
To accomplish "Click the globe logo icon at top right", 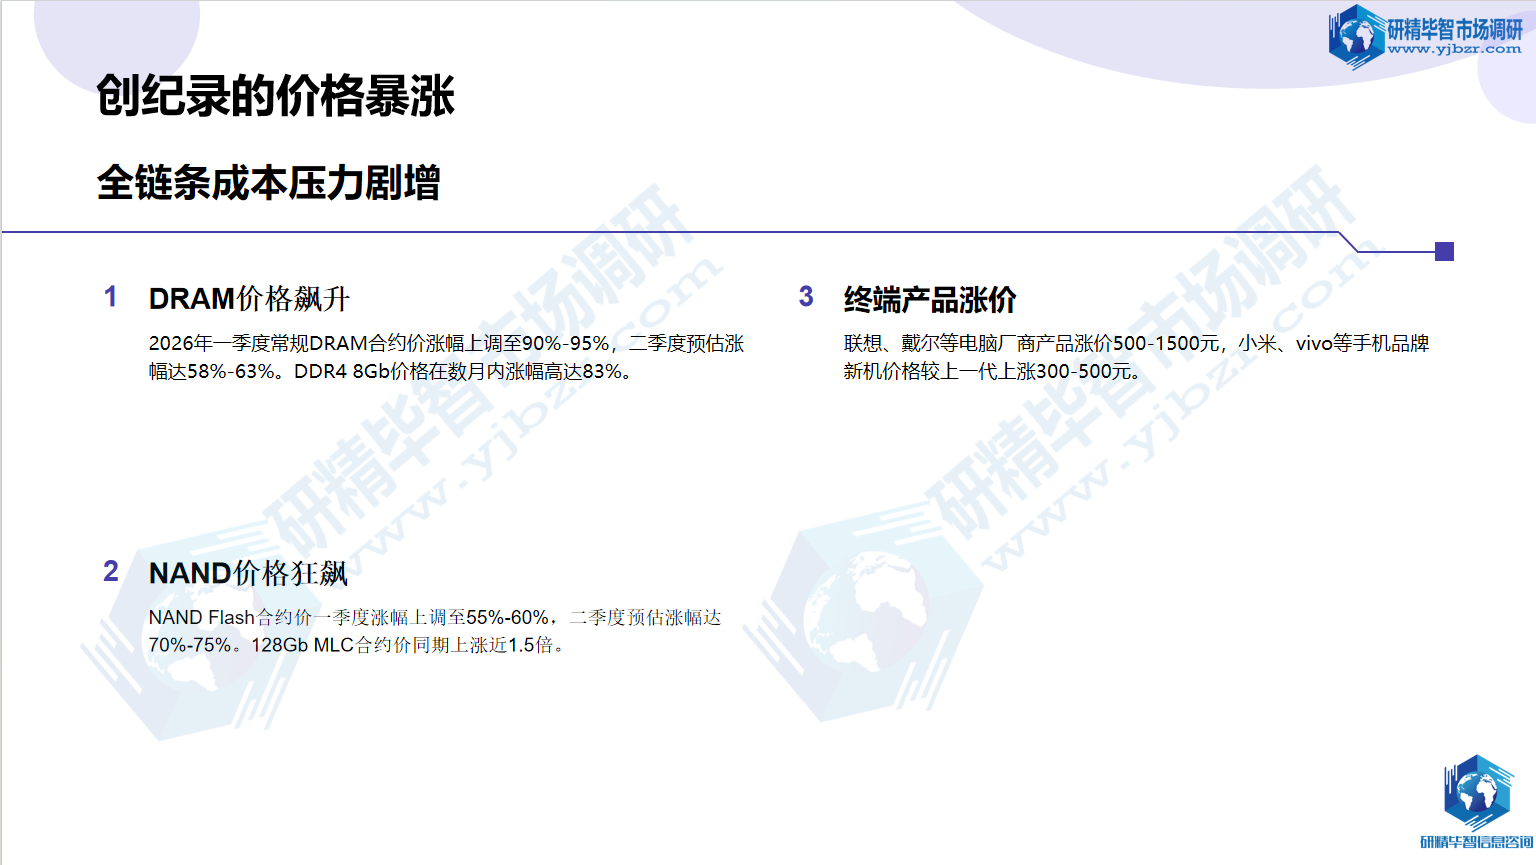I will click(x=1354, y=37).
